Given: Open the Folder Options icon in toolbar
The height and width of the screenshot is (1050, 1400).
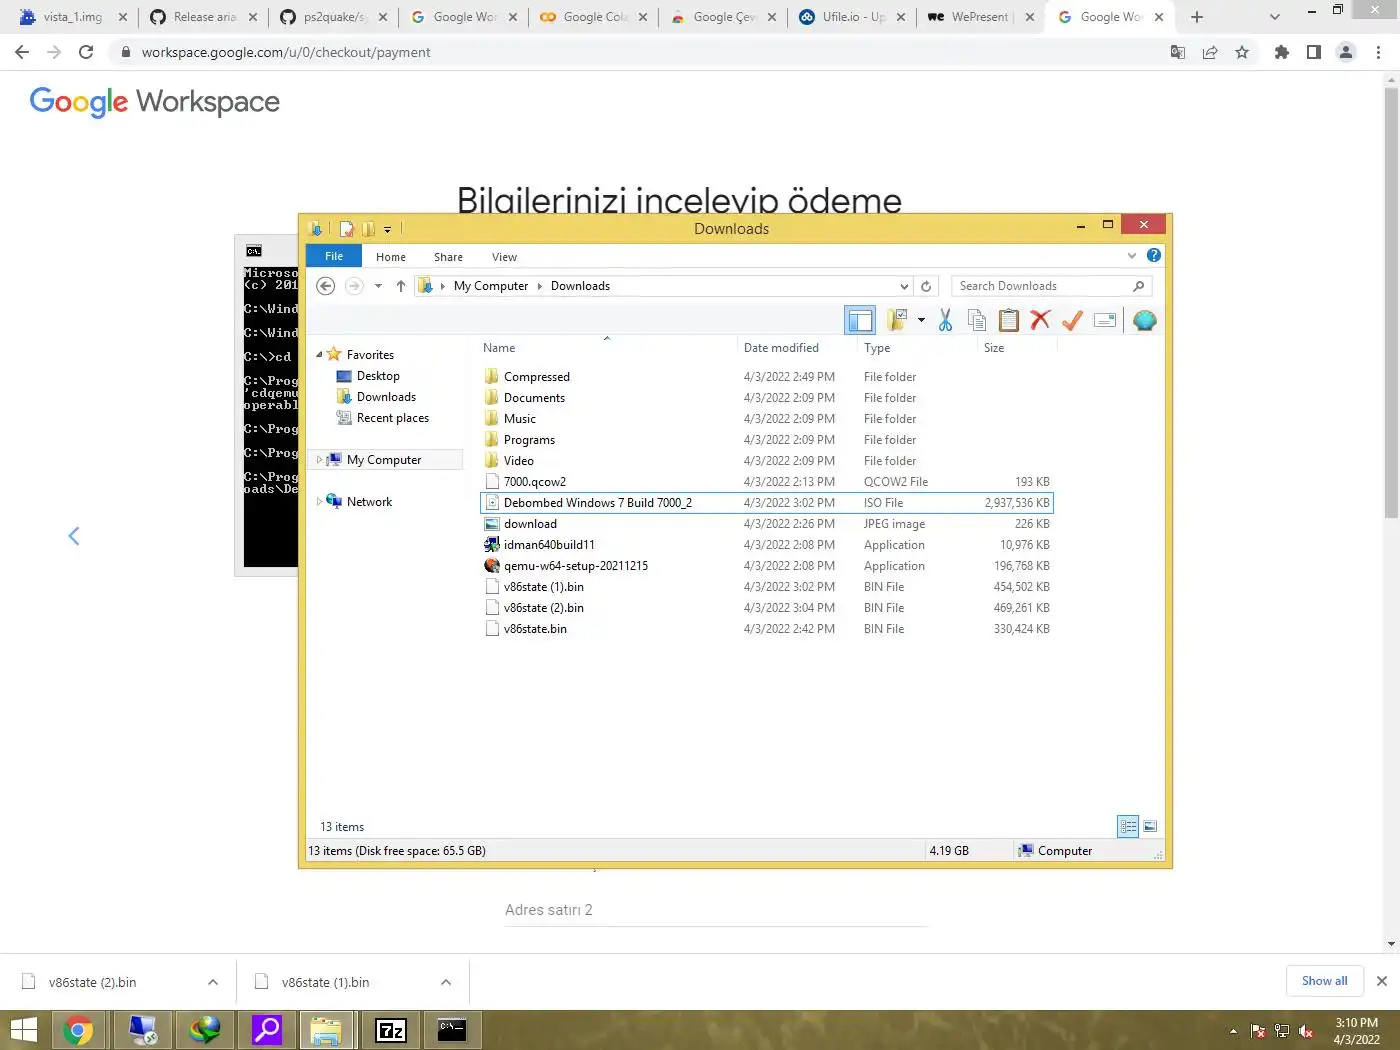Looking at the screenshot, I should 897,320.
